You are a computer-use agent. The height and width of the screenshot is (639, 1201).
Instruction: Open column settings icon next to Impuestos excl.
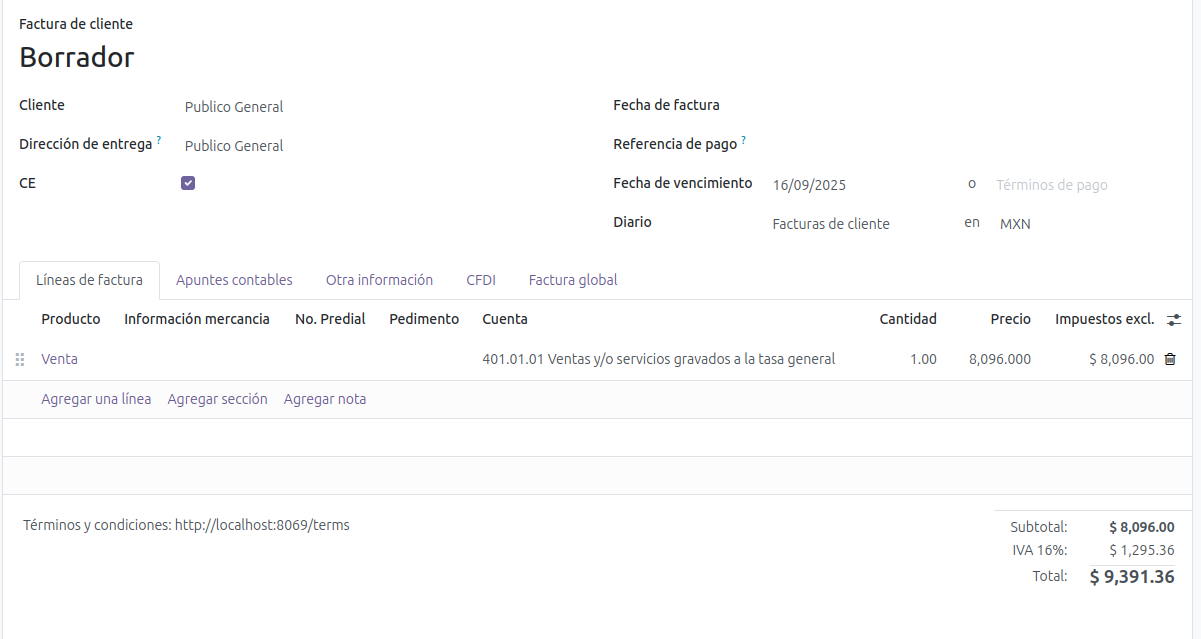[1174, 320]
